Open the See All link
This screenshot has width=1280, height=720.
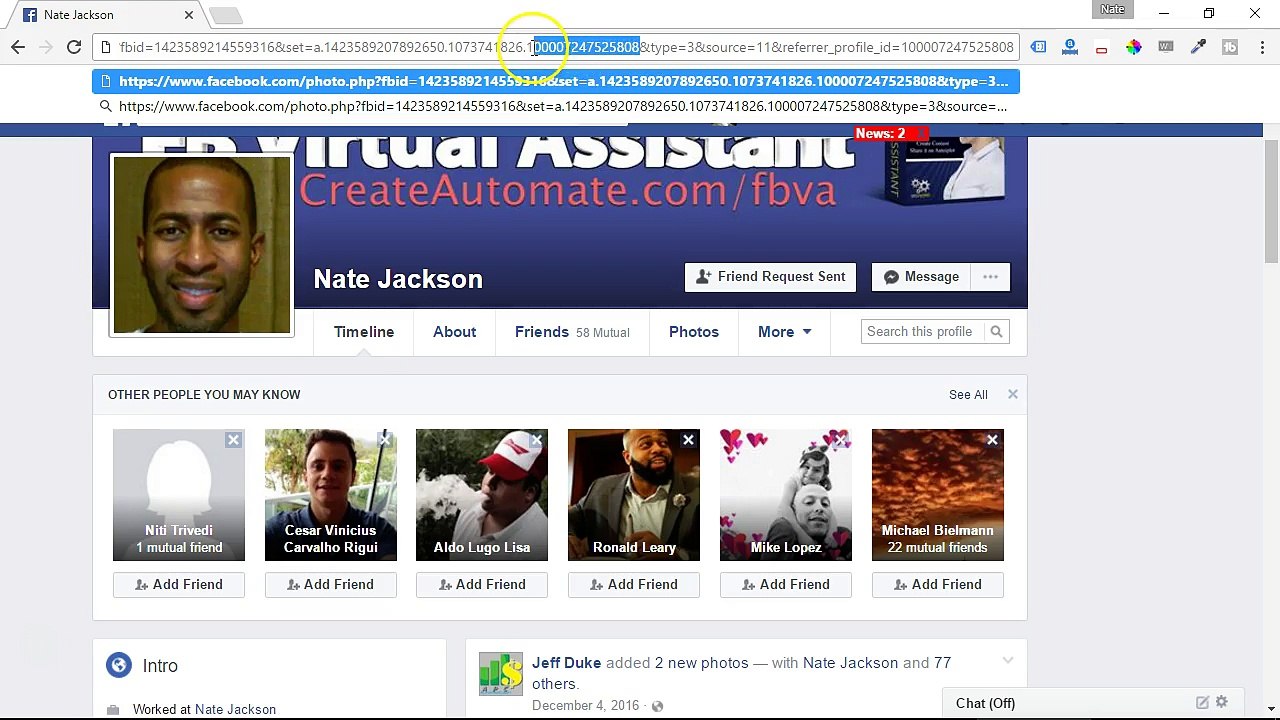968,394
